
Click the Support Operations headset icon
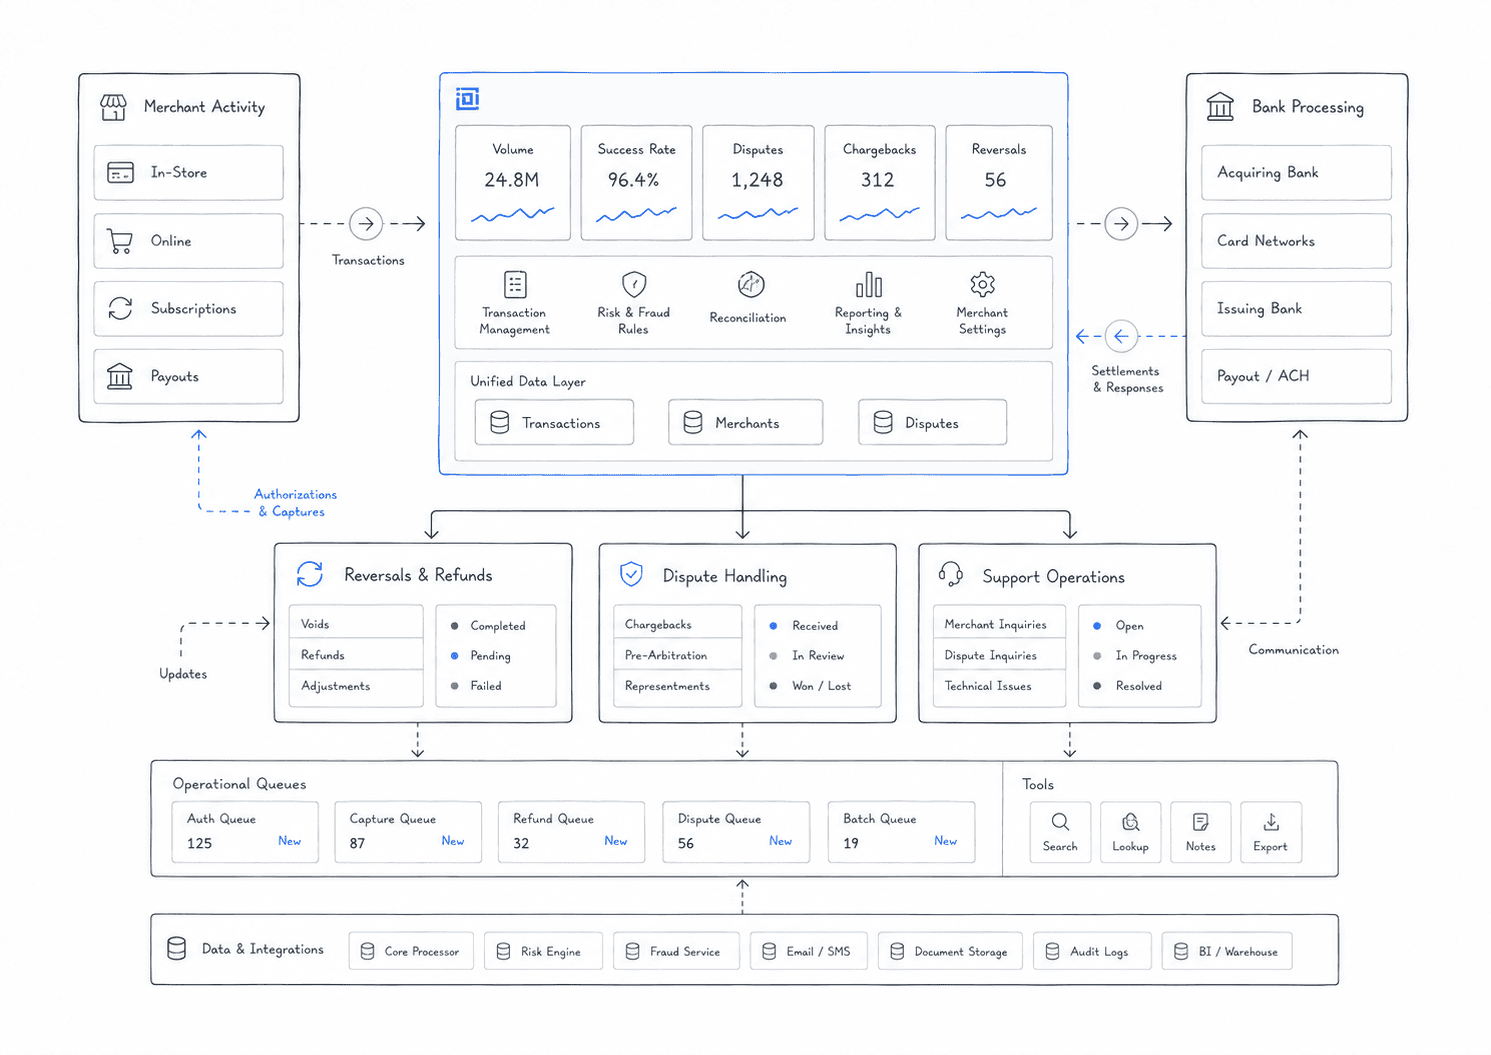(x=950, y=574)
